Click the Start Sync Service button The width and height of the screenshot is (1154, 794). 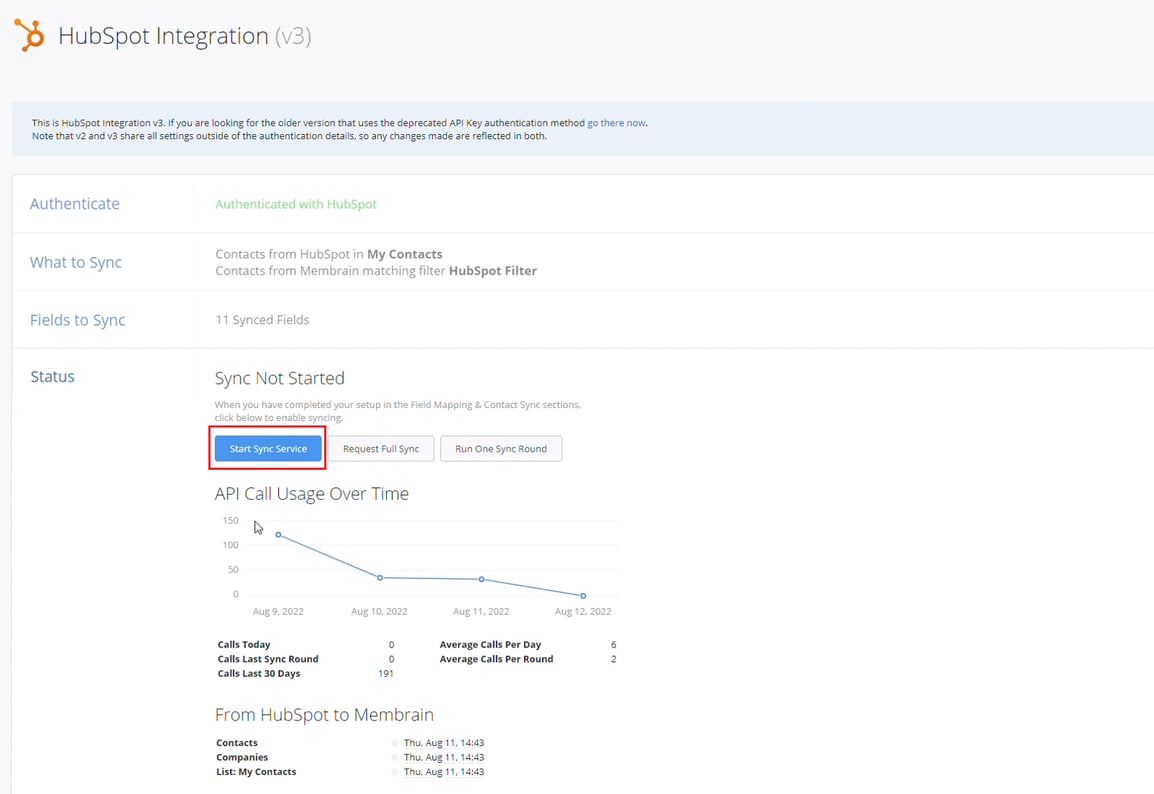coord(268,449)
